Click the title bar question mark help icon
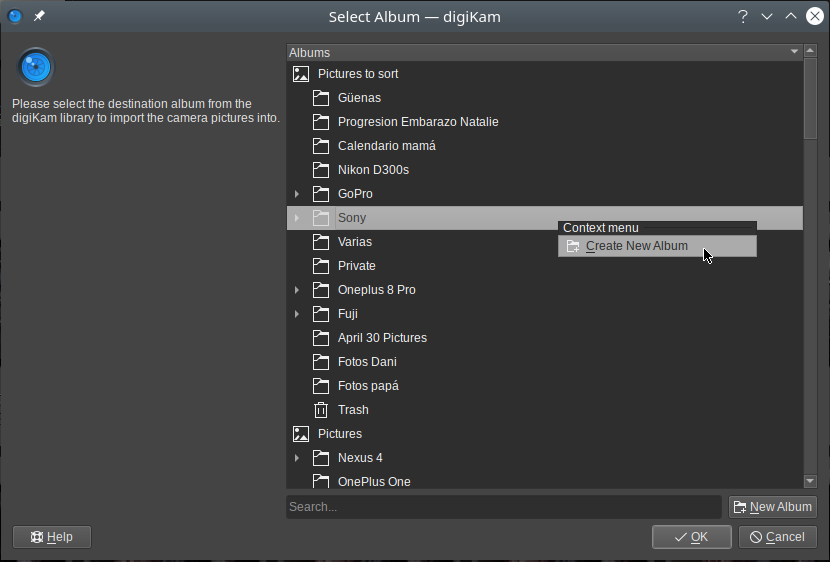 (743, 16)
